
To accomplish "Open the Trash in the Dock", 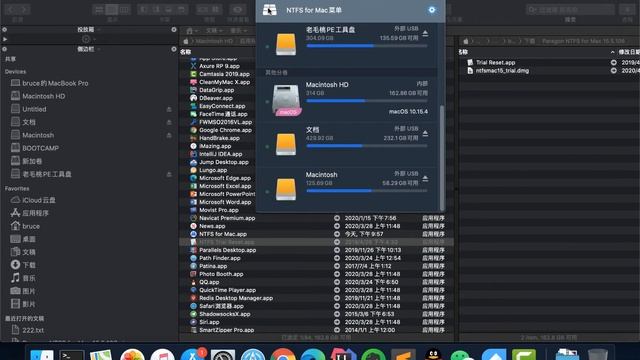I will pyautogui.click(x=598, y=355).
